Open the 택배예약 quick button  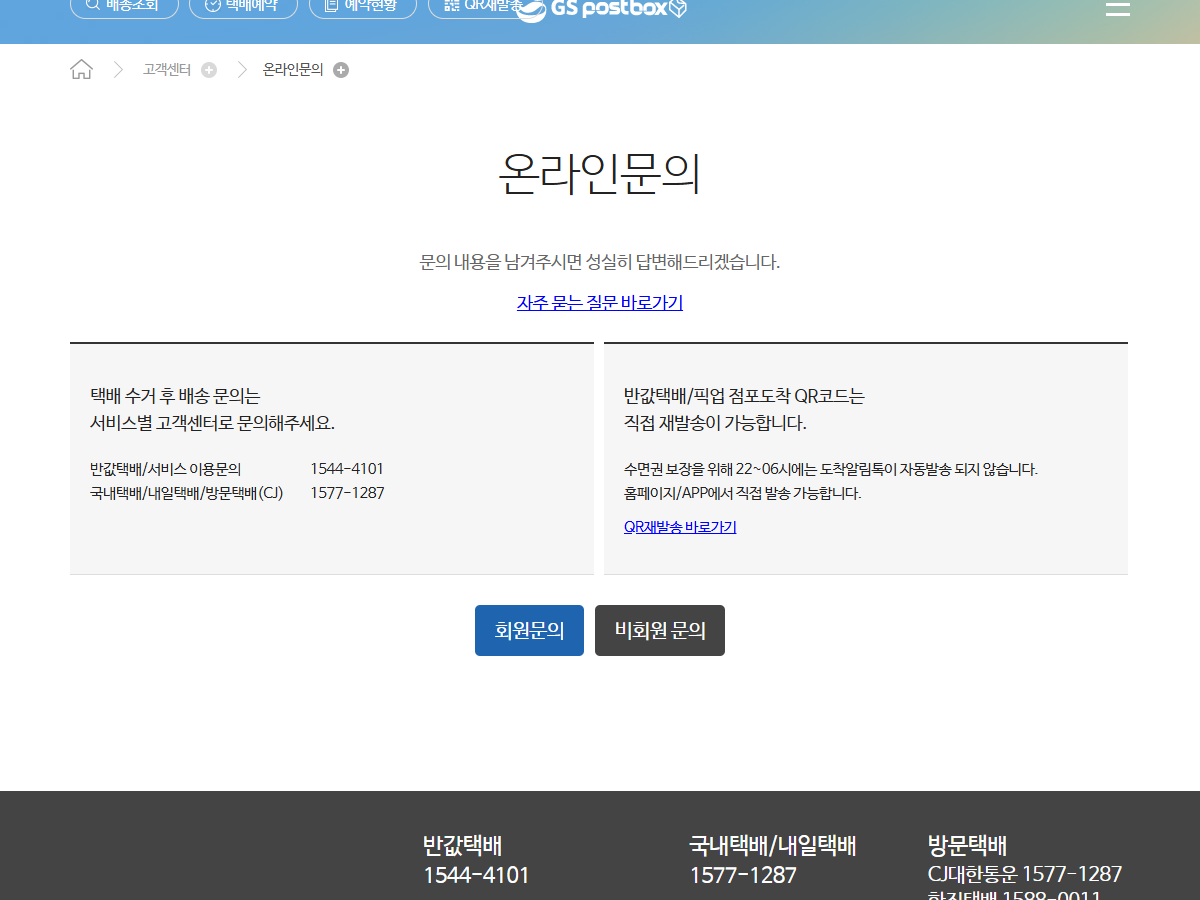[x=243, y=8]
